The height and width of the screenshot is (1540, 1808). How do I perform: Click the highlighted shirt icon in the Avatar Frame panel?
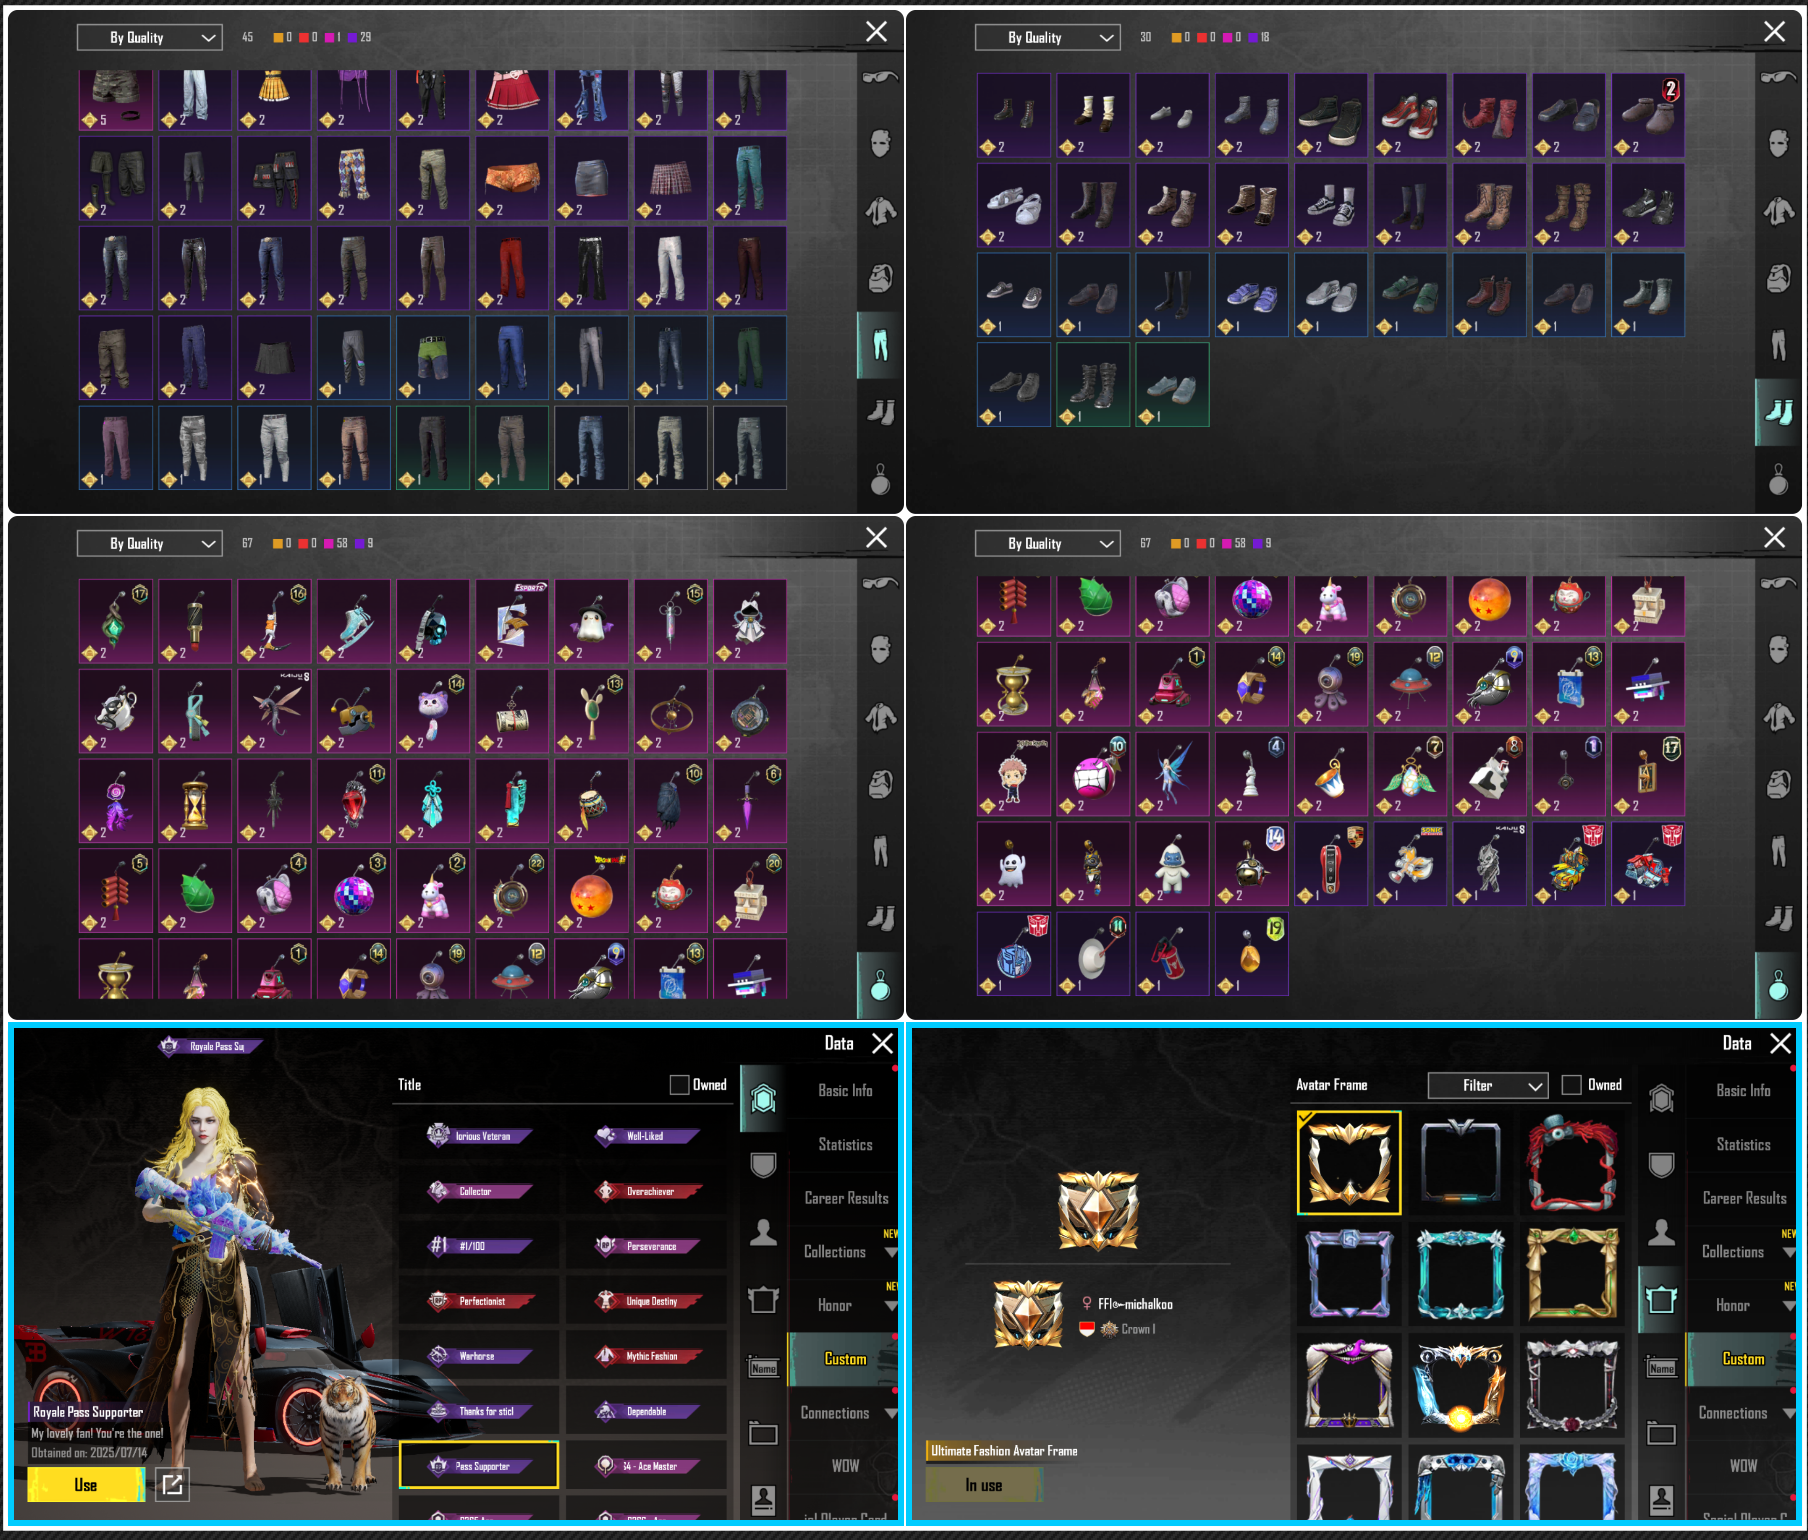tap(1661, 1300)
